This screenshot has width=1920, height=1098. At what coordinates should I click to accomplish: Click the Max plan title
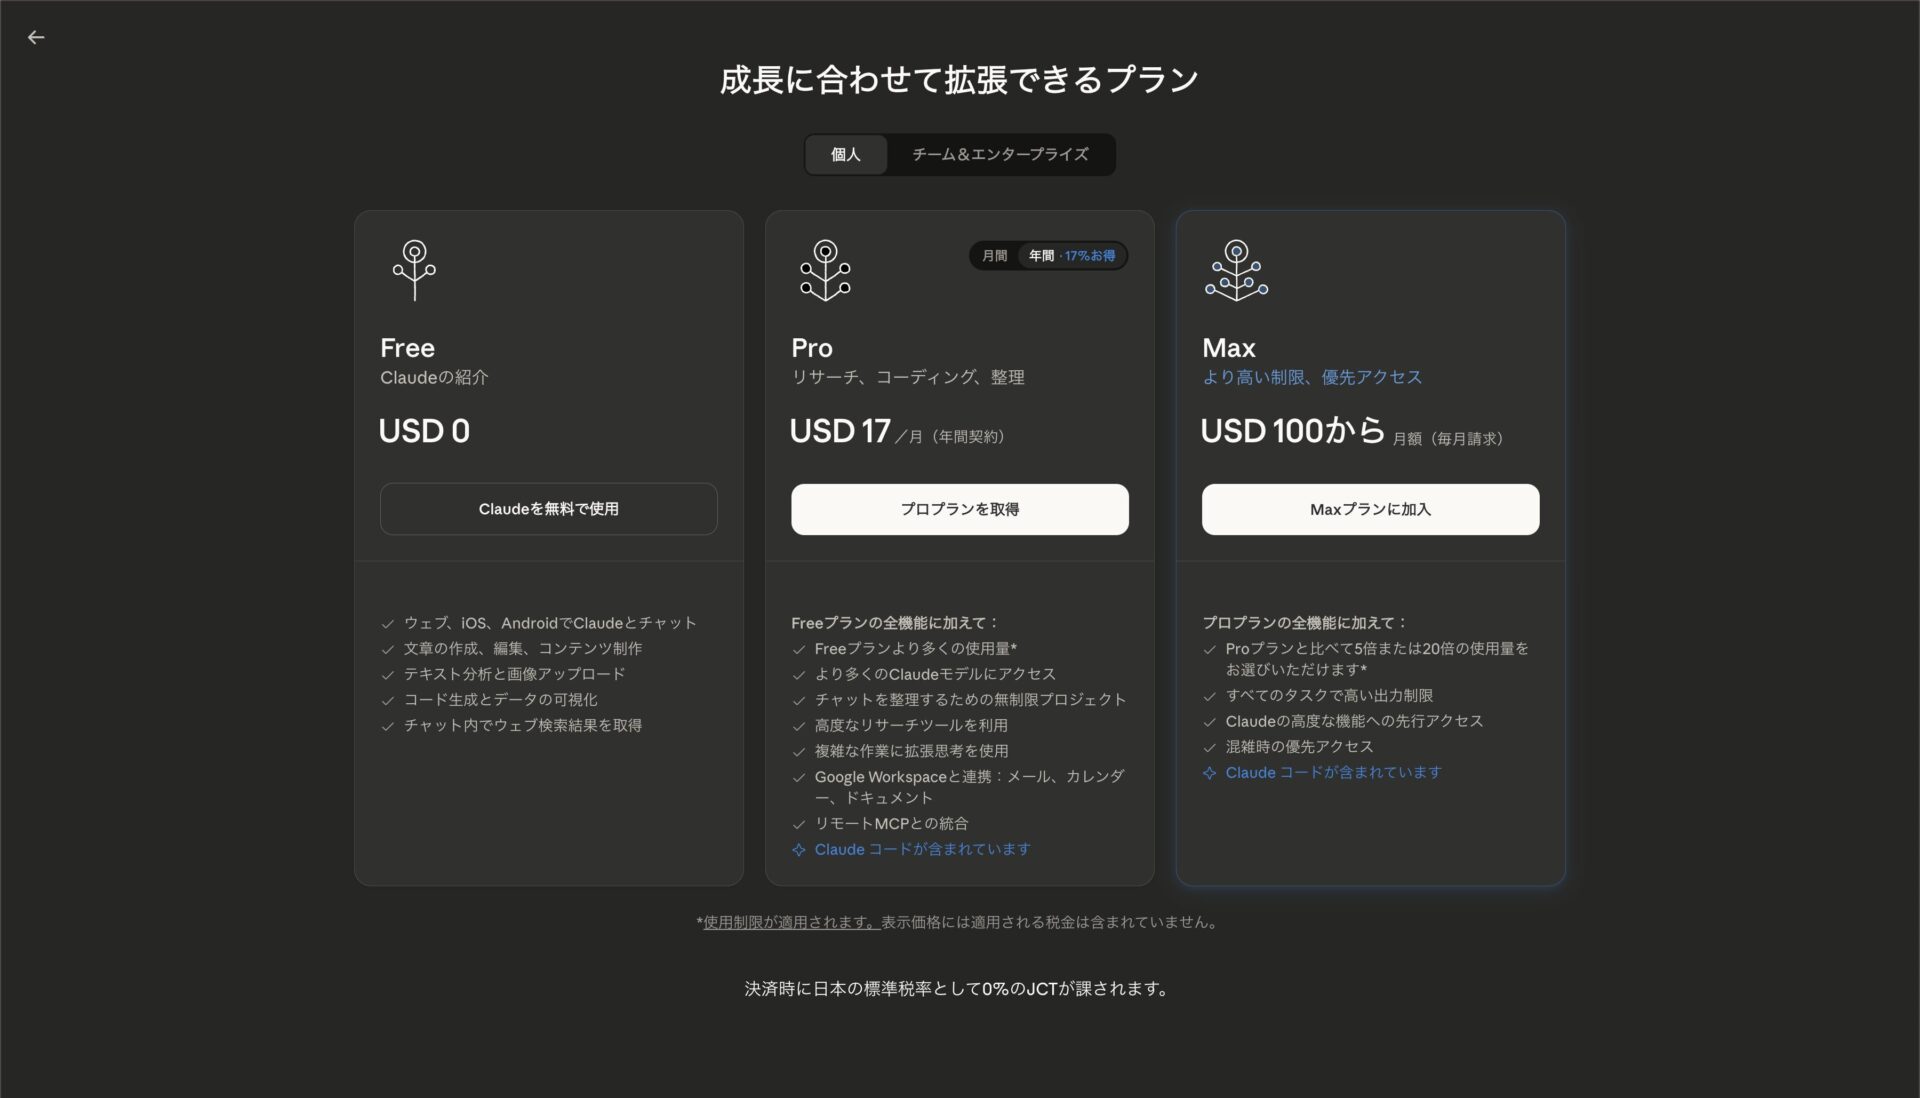[1228, 348]
